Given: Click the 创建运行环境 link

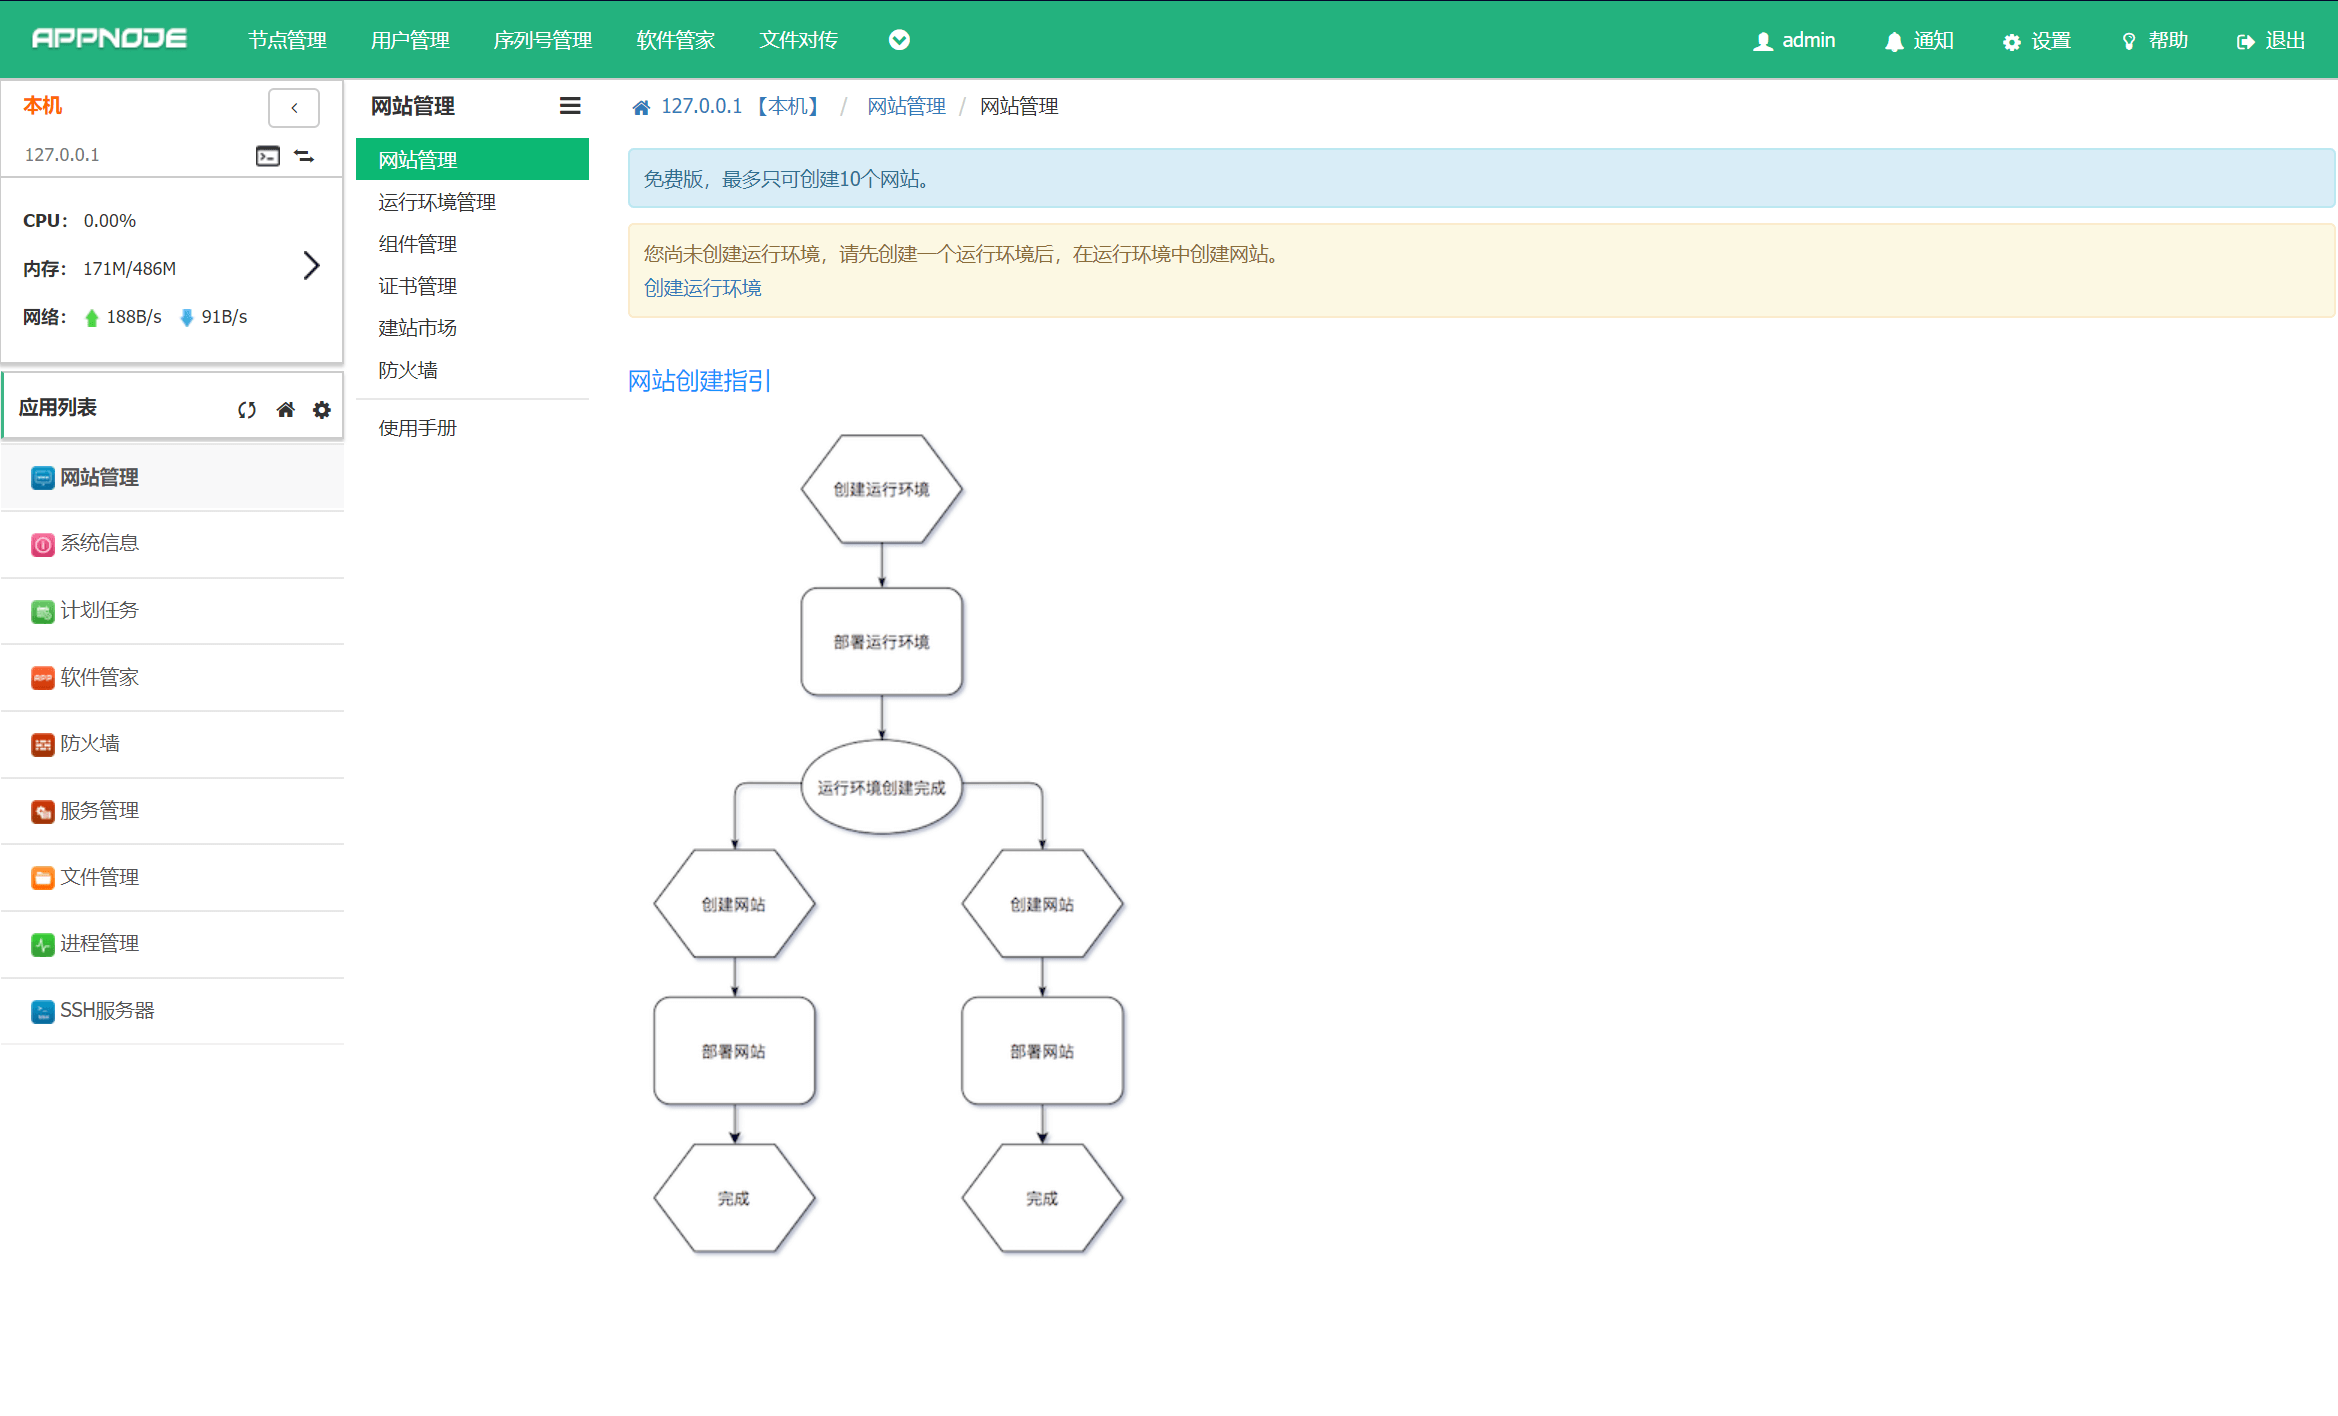Looking at the screenshot, I should tap(702, 288).
